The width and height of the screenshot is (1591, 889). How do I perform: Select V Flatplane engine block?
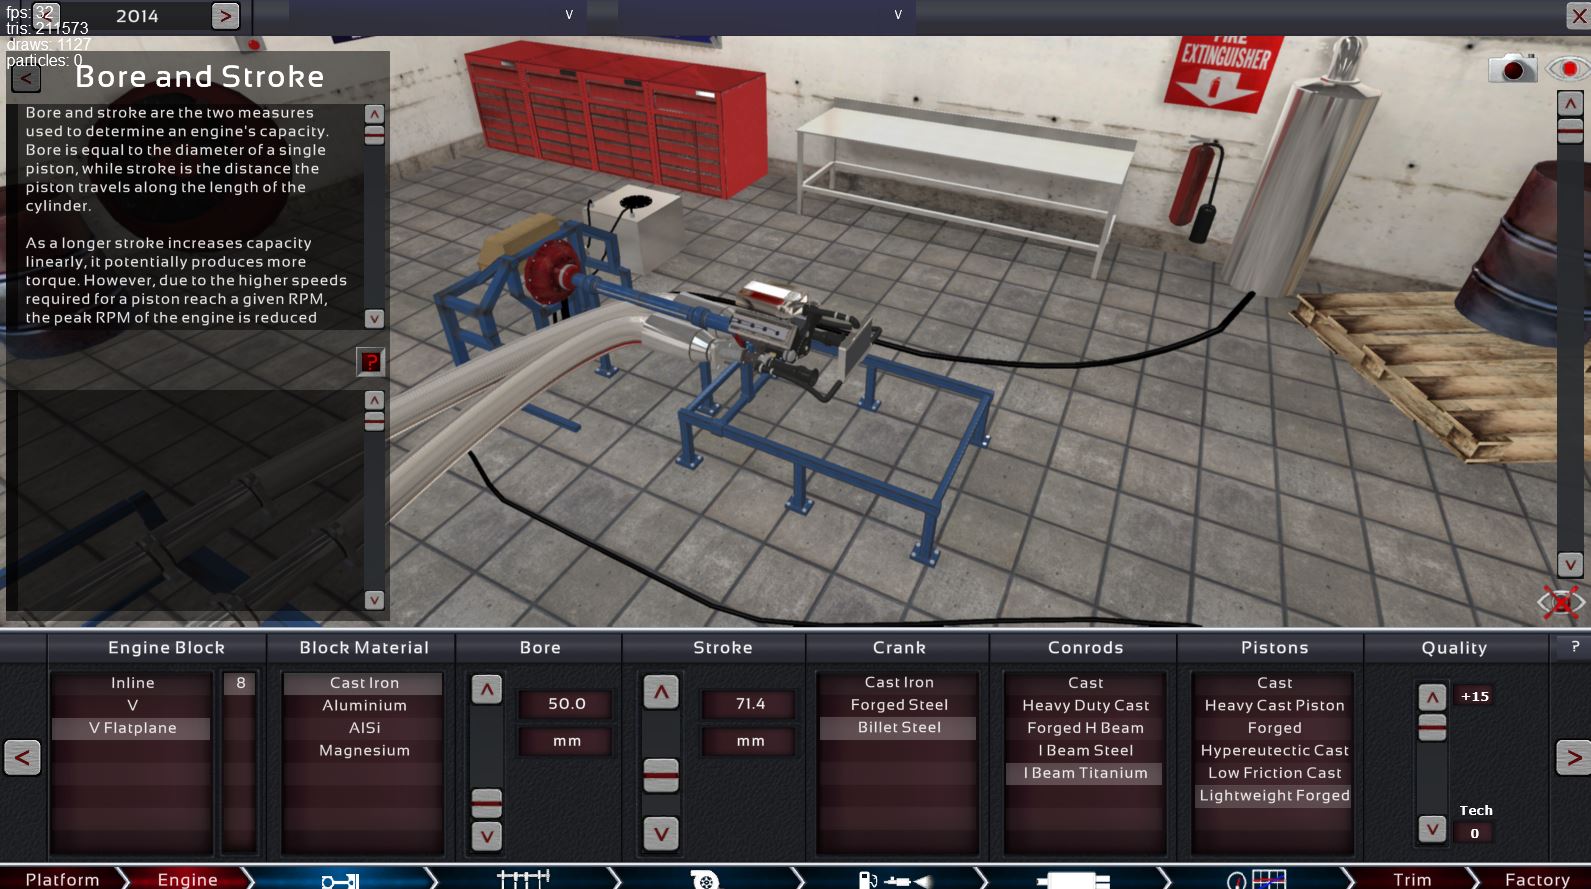[x=132, y=728]
